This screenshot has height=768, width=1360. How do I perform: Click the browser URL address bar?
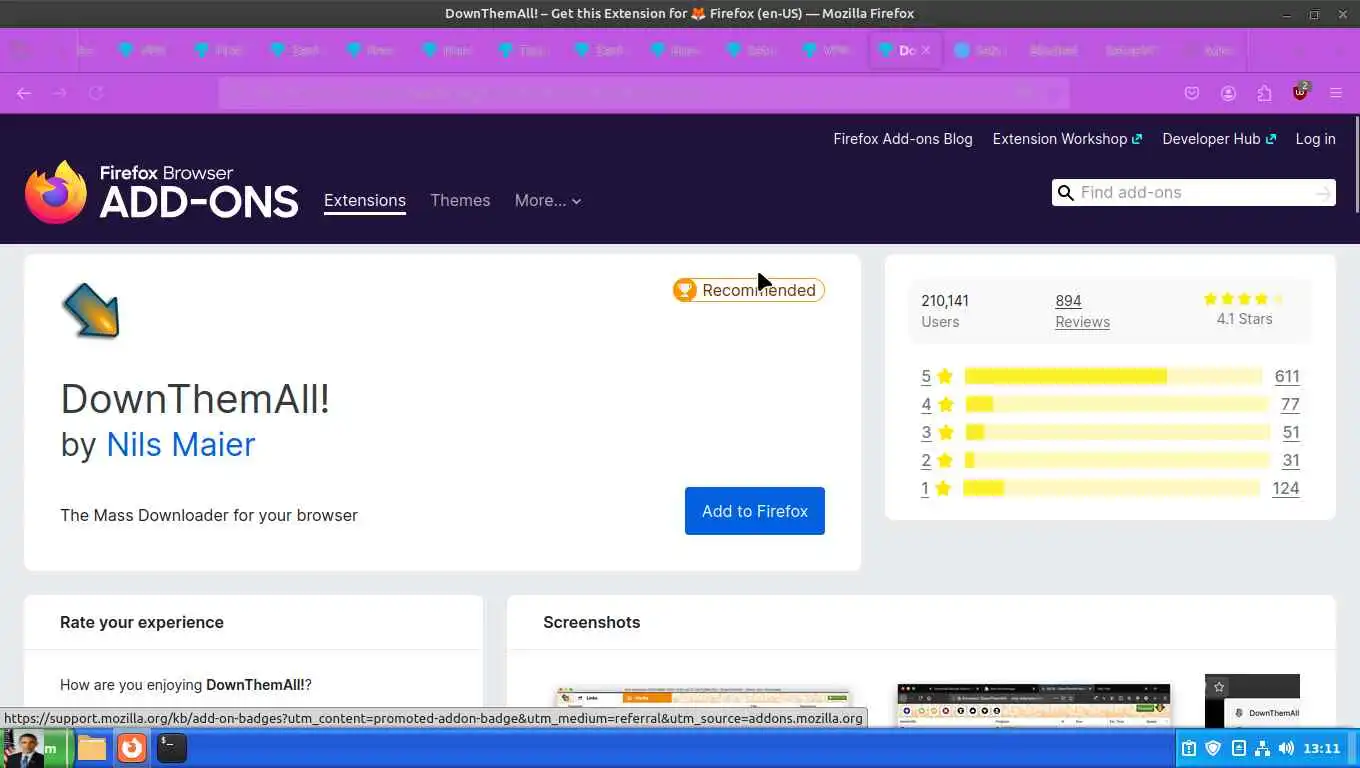[643, 93]
